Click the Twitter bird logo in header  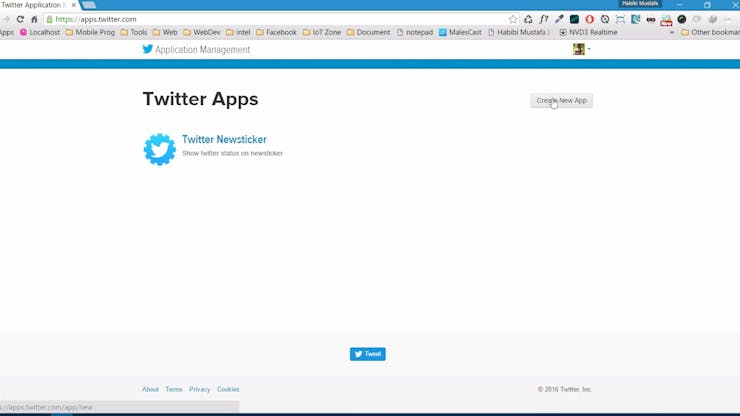click(x=148, y=49)
